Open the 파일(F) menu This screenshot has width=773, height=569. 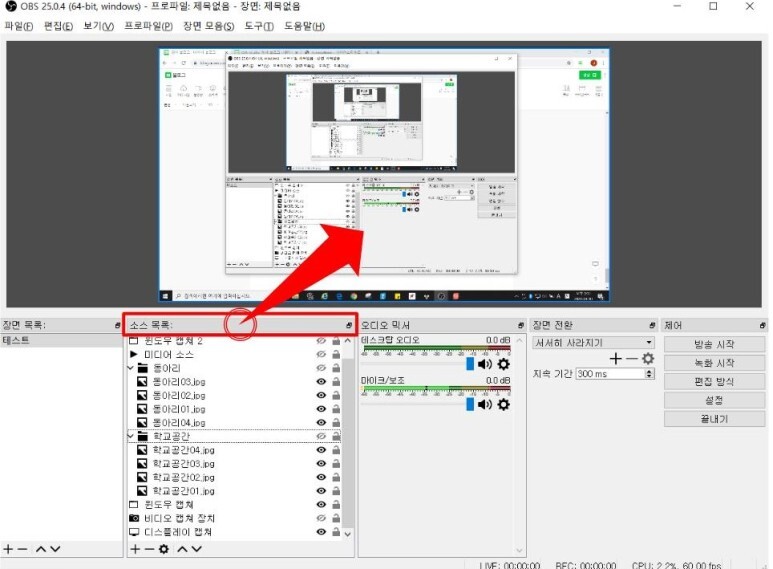coord(19,26)
